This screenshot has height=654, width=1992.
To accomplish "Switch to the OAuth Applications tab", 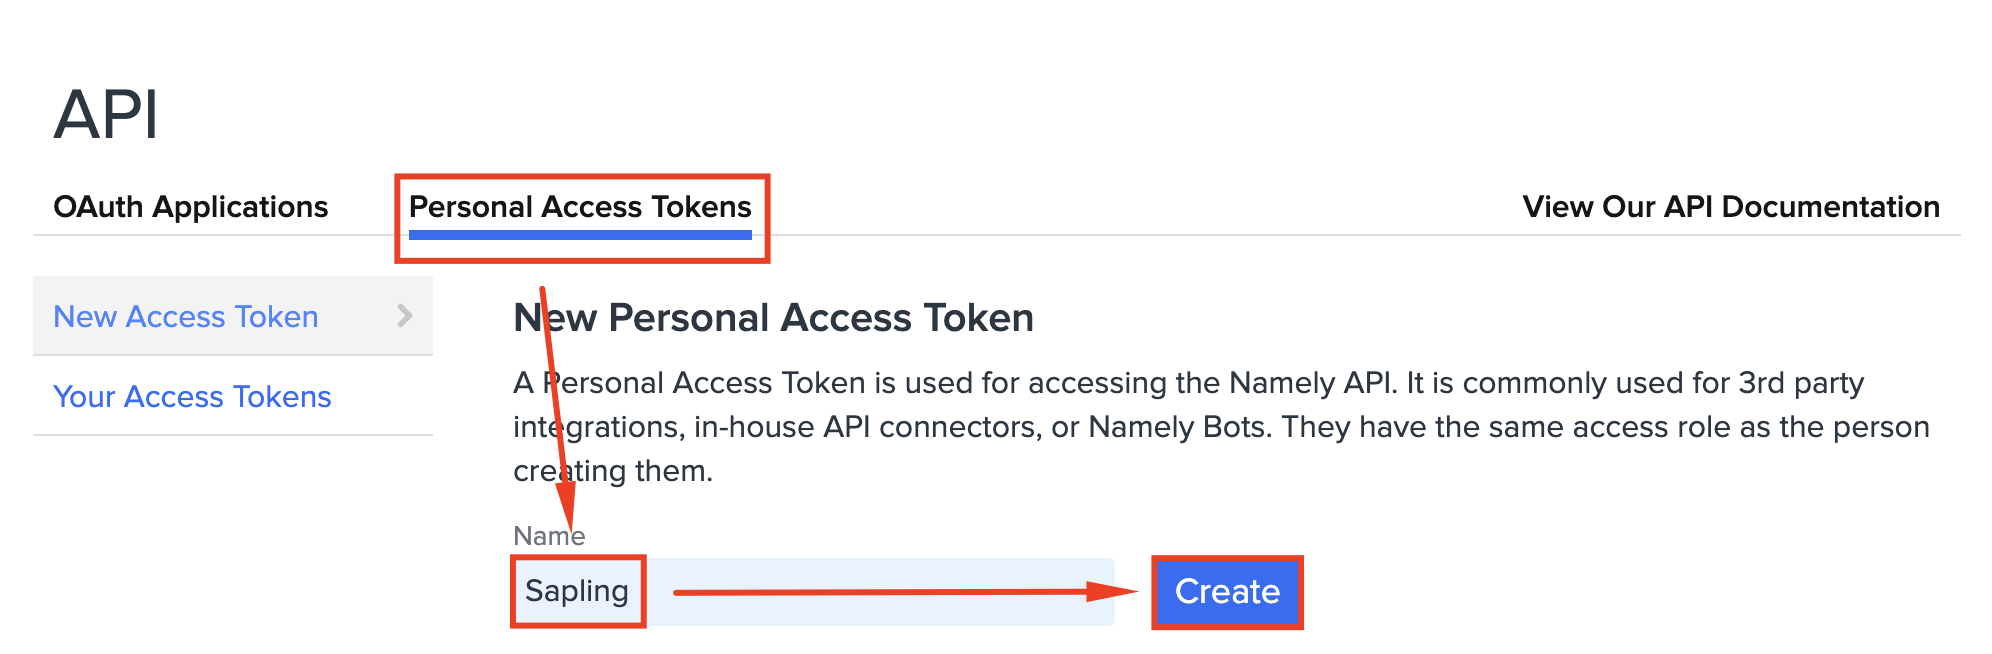I will 190,207.
